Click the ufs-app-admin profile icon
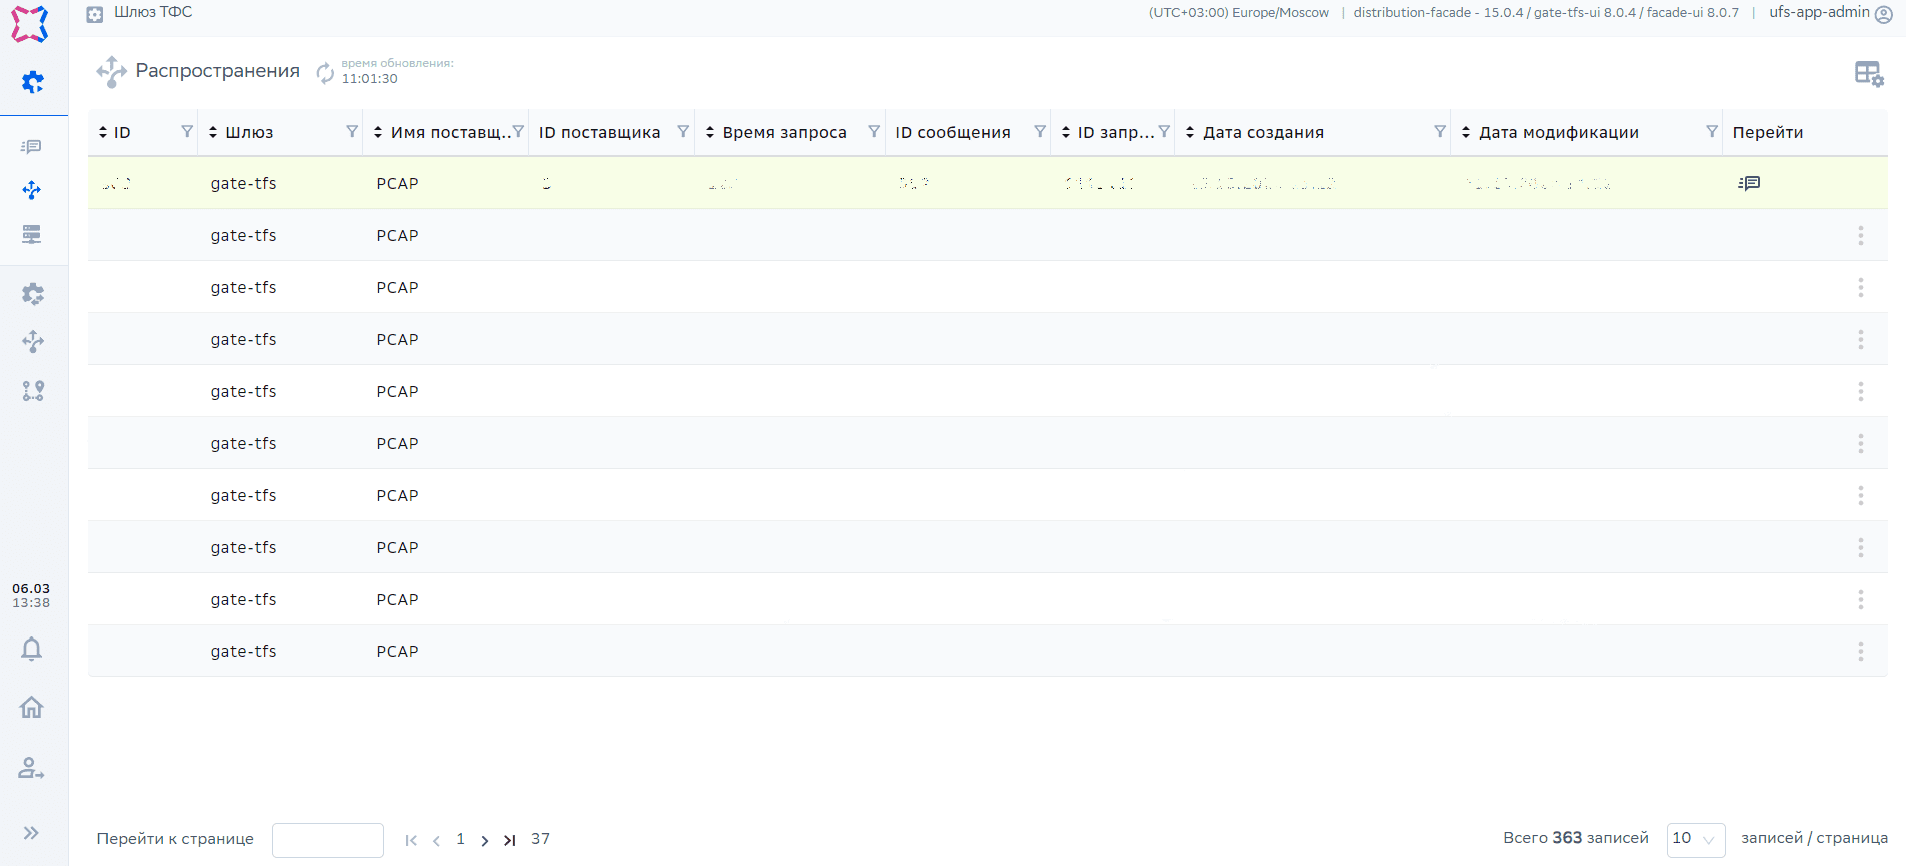 click(x=1884, y=14)
